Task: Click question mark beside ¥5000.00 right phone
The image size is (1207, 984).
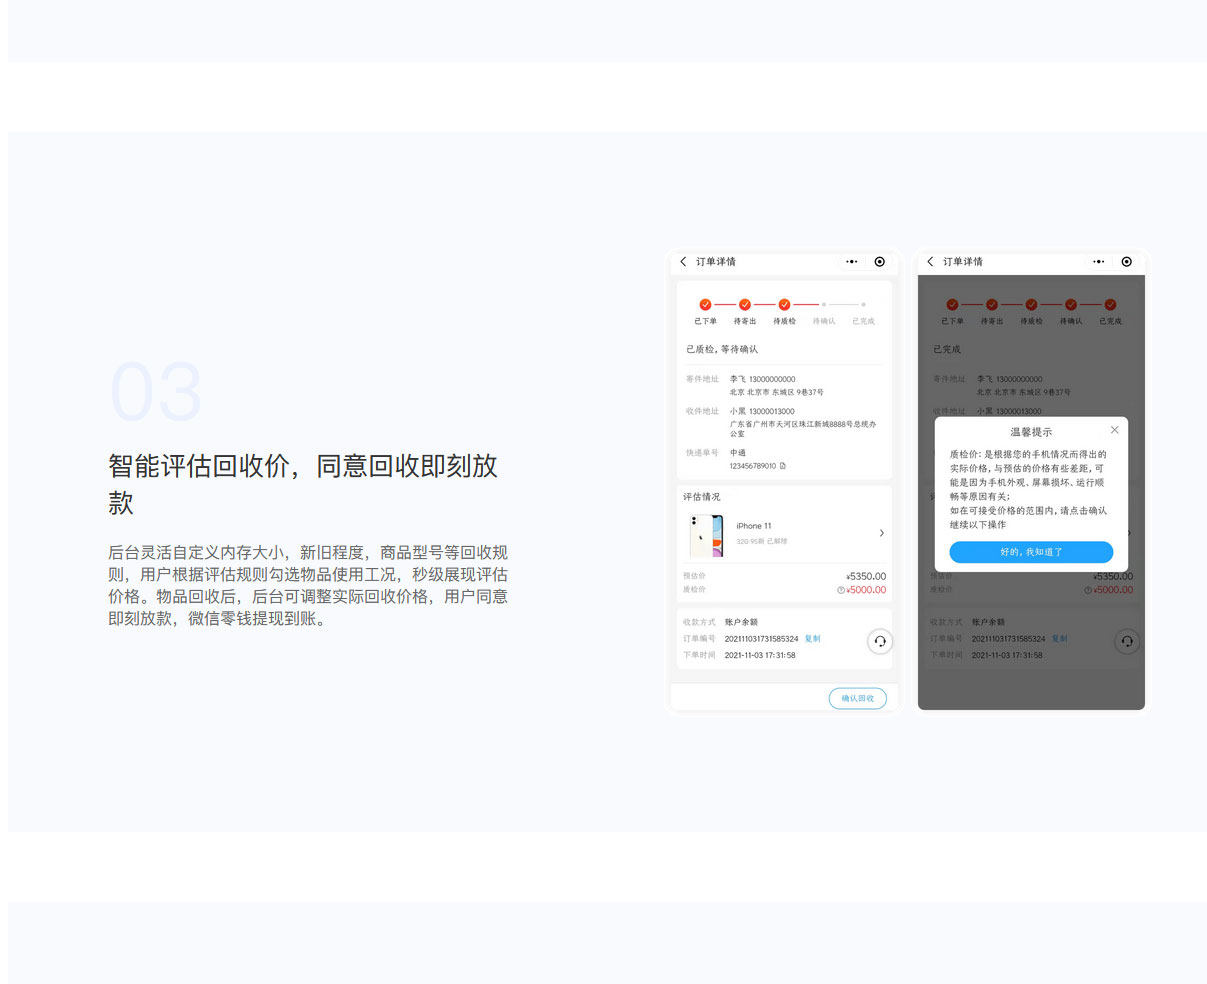Action: click(1088, 590)
